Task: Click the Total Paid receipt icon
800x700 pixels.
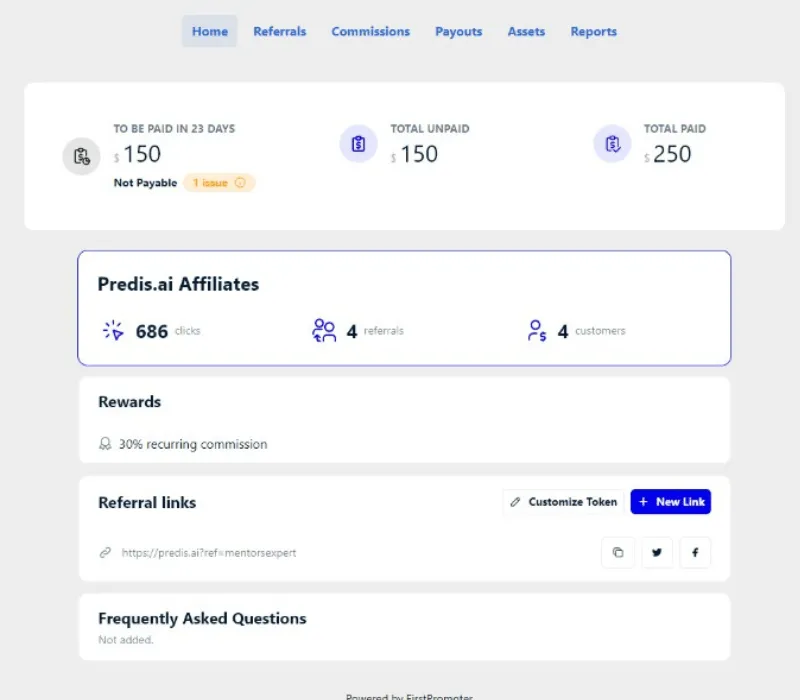Action: tap(612, 144)
